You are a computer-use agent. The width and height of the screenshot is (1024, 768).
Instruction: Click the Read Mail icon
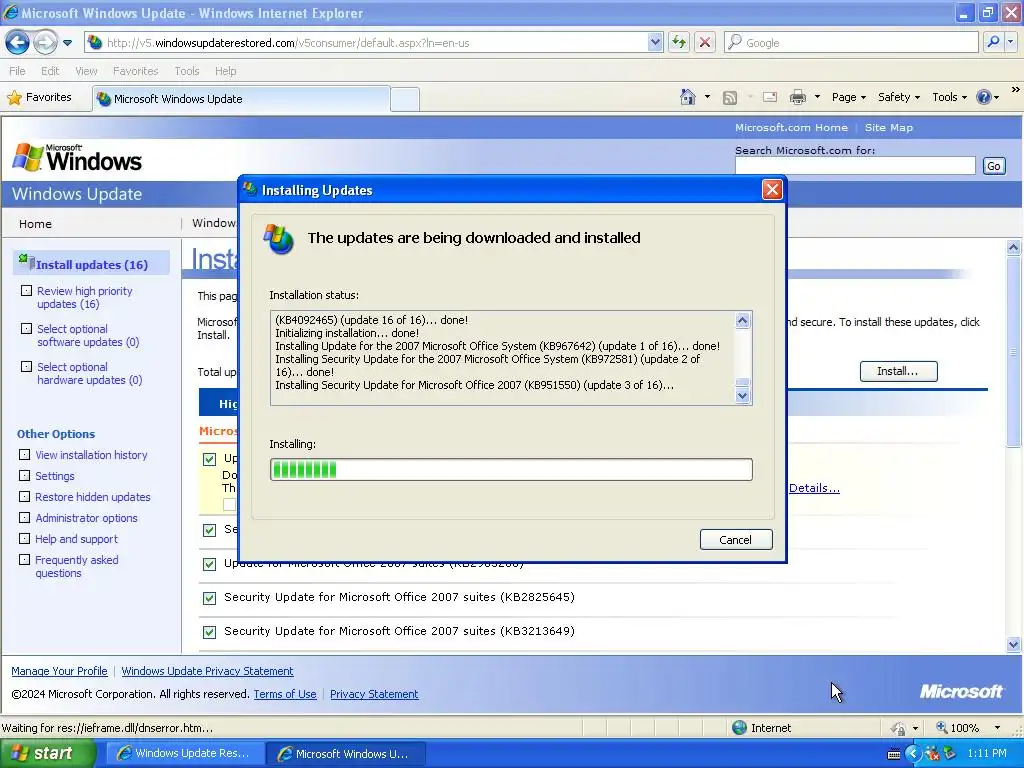(x=770, y=97)
